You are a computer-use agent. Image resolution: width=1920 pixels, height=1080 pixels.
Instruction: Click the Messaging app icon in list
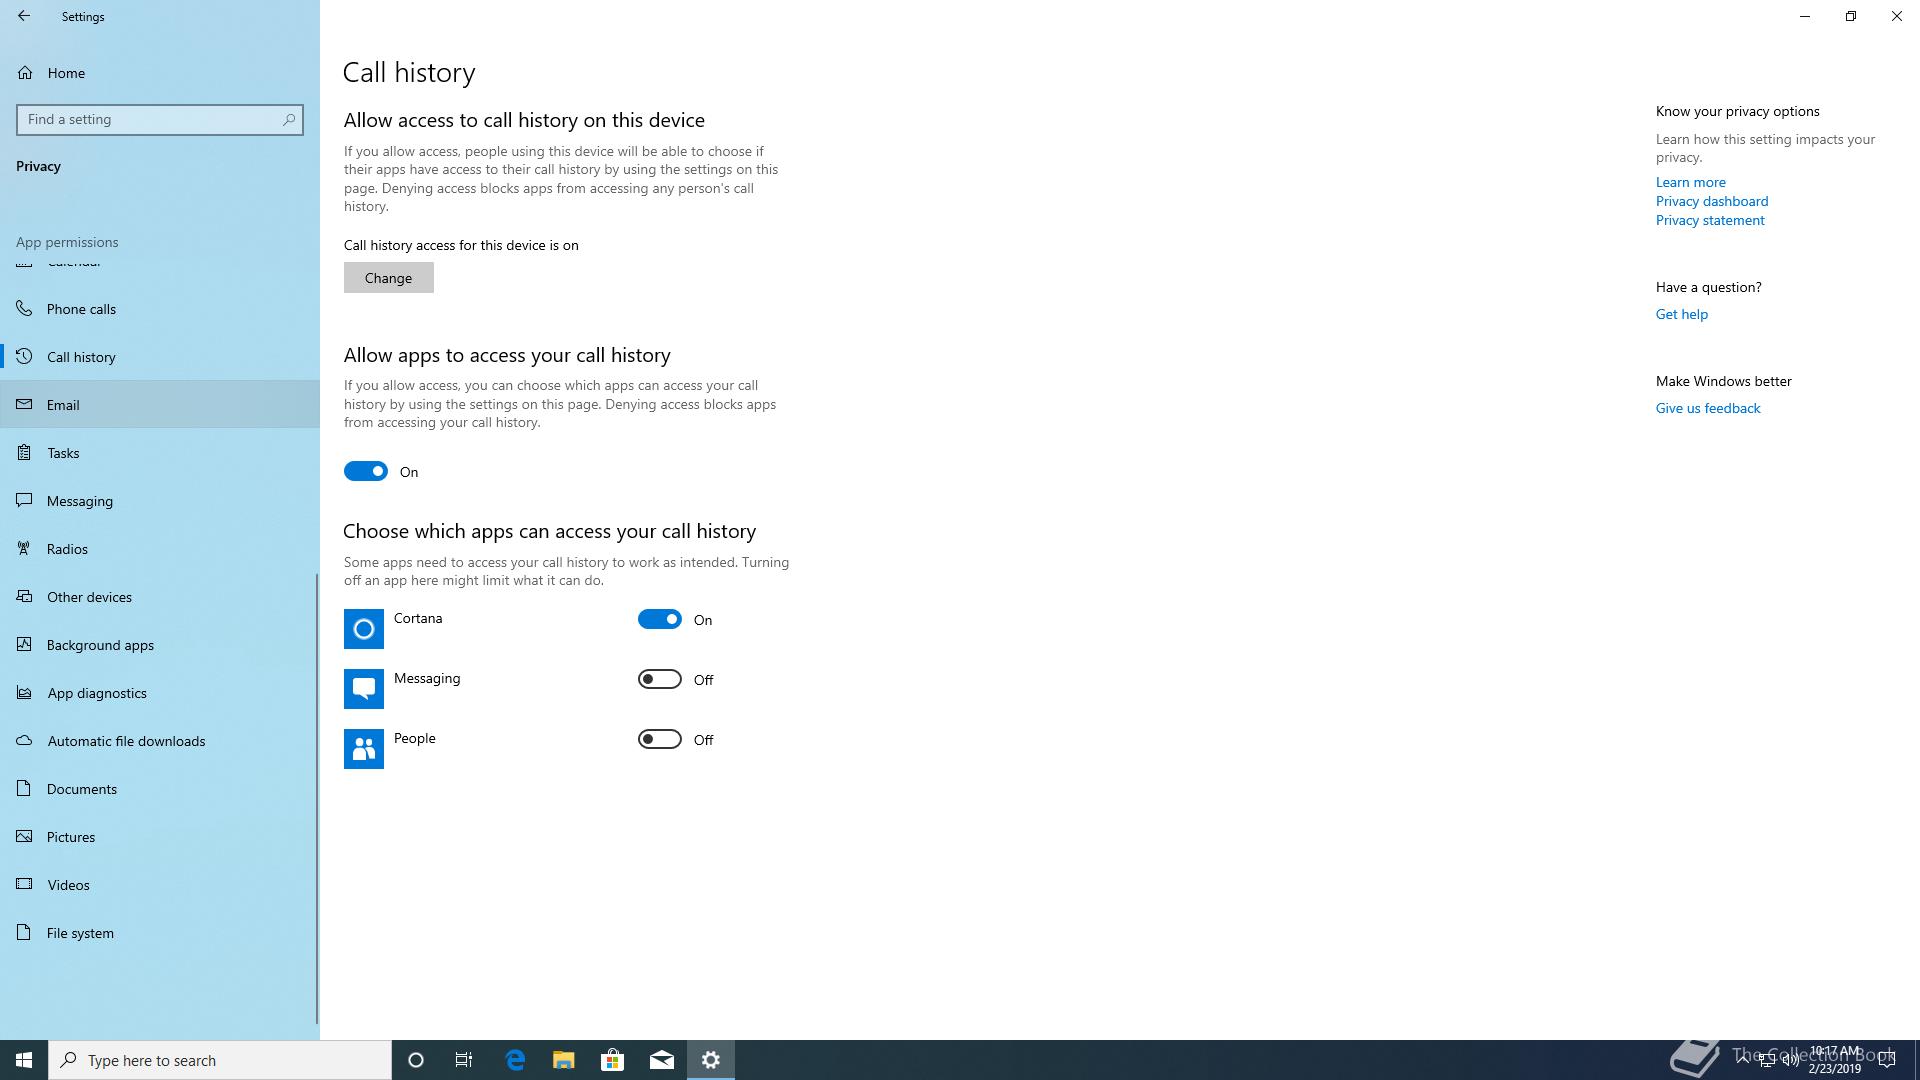(363, 689)
